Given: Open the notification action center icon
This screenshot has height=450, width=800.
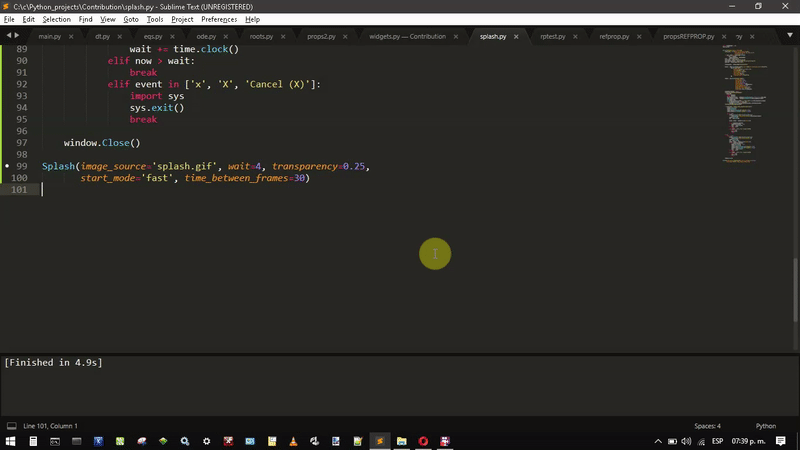Looking at the screenshot, I should click(x=781, y=441).
